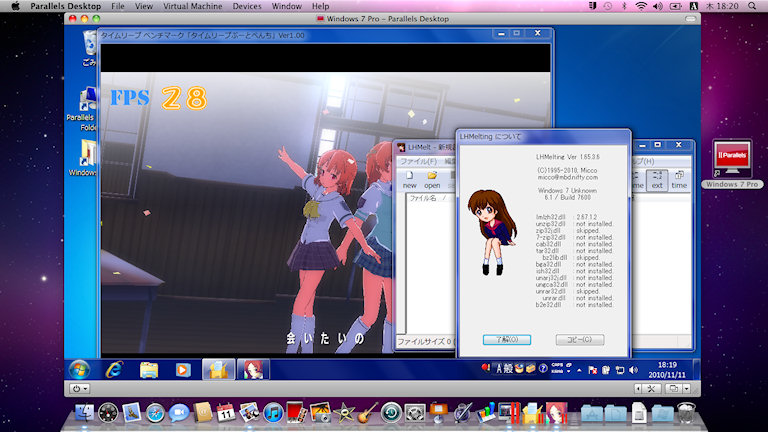Screen dimensions: 768x432
Task: Open iChat from the Dock
Action: tap(179, 413)
